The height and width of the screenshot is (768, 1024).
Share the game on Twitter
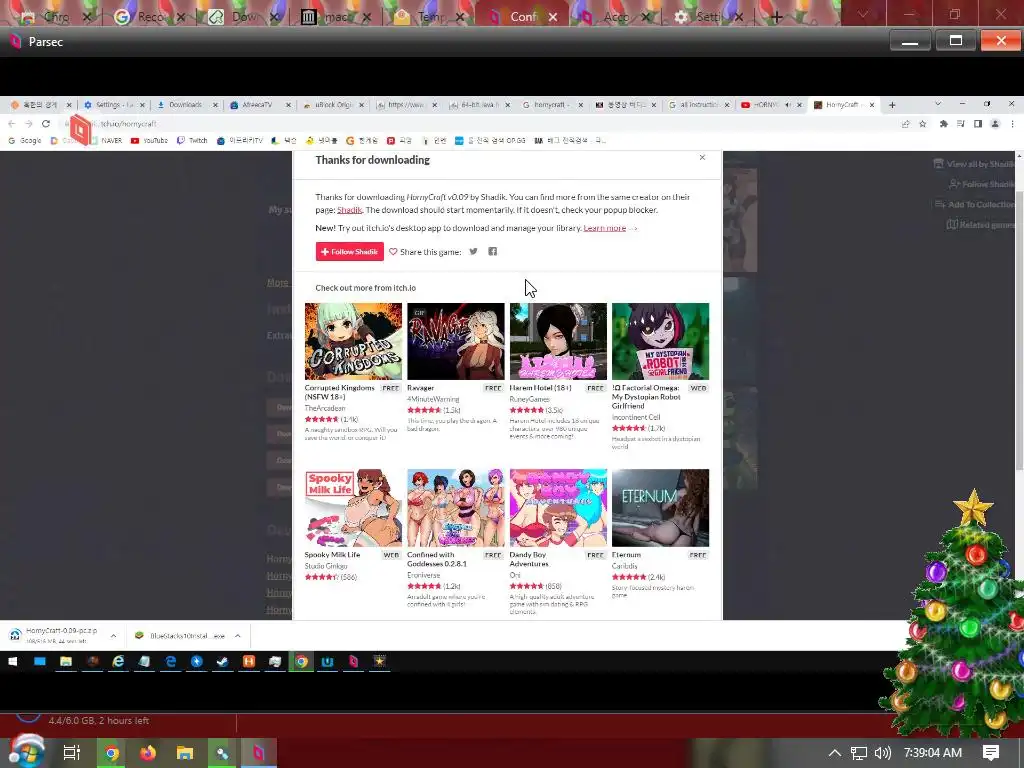point(473,251)
